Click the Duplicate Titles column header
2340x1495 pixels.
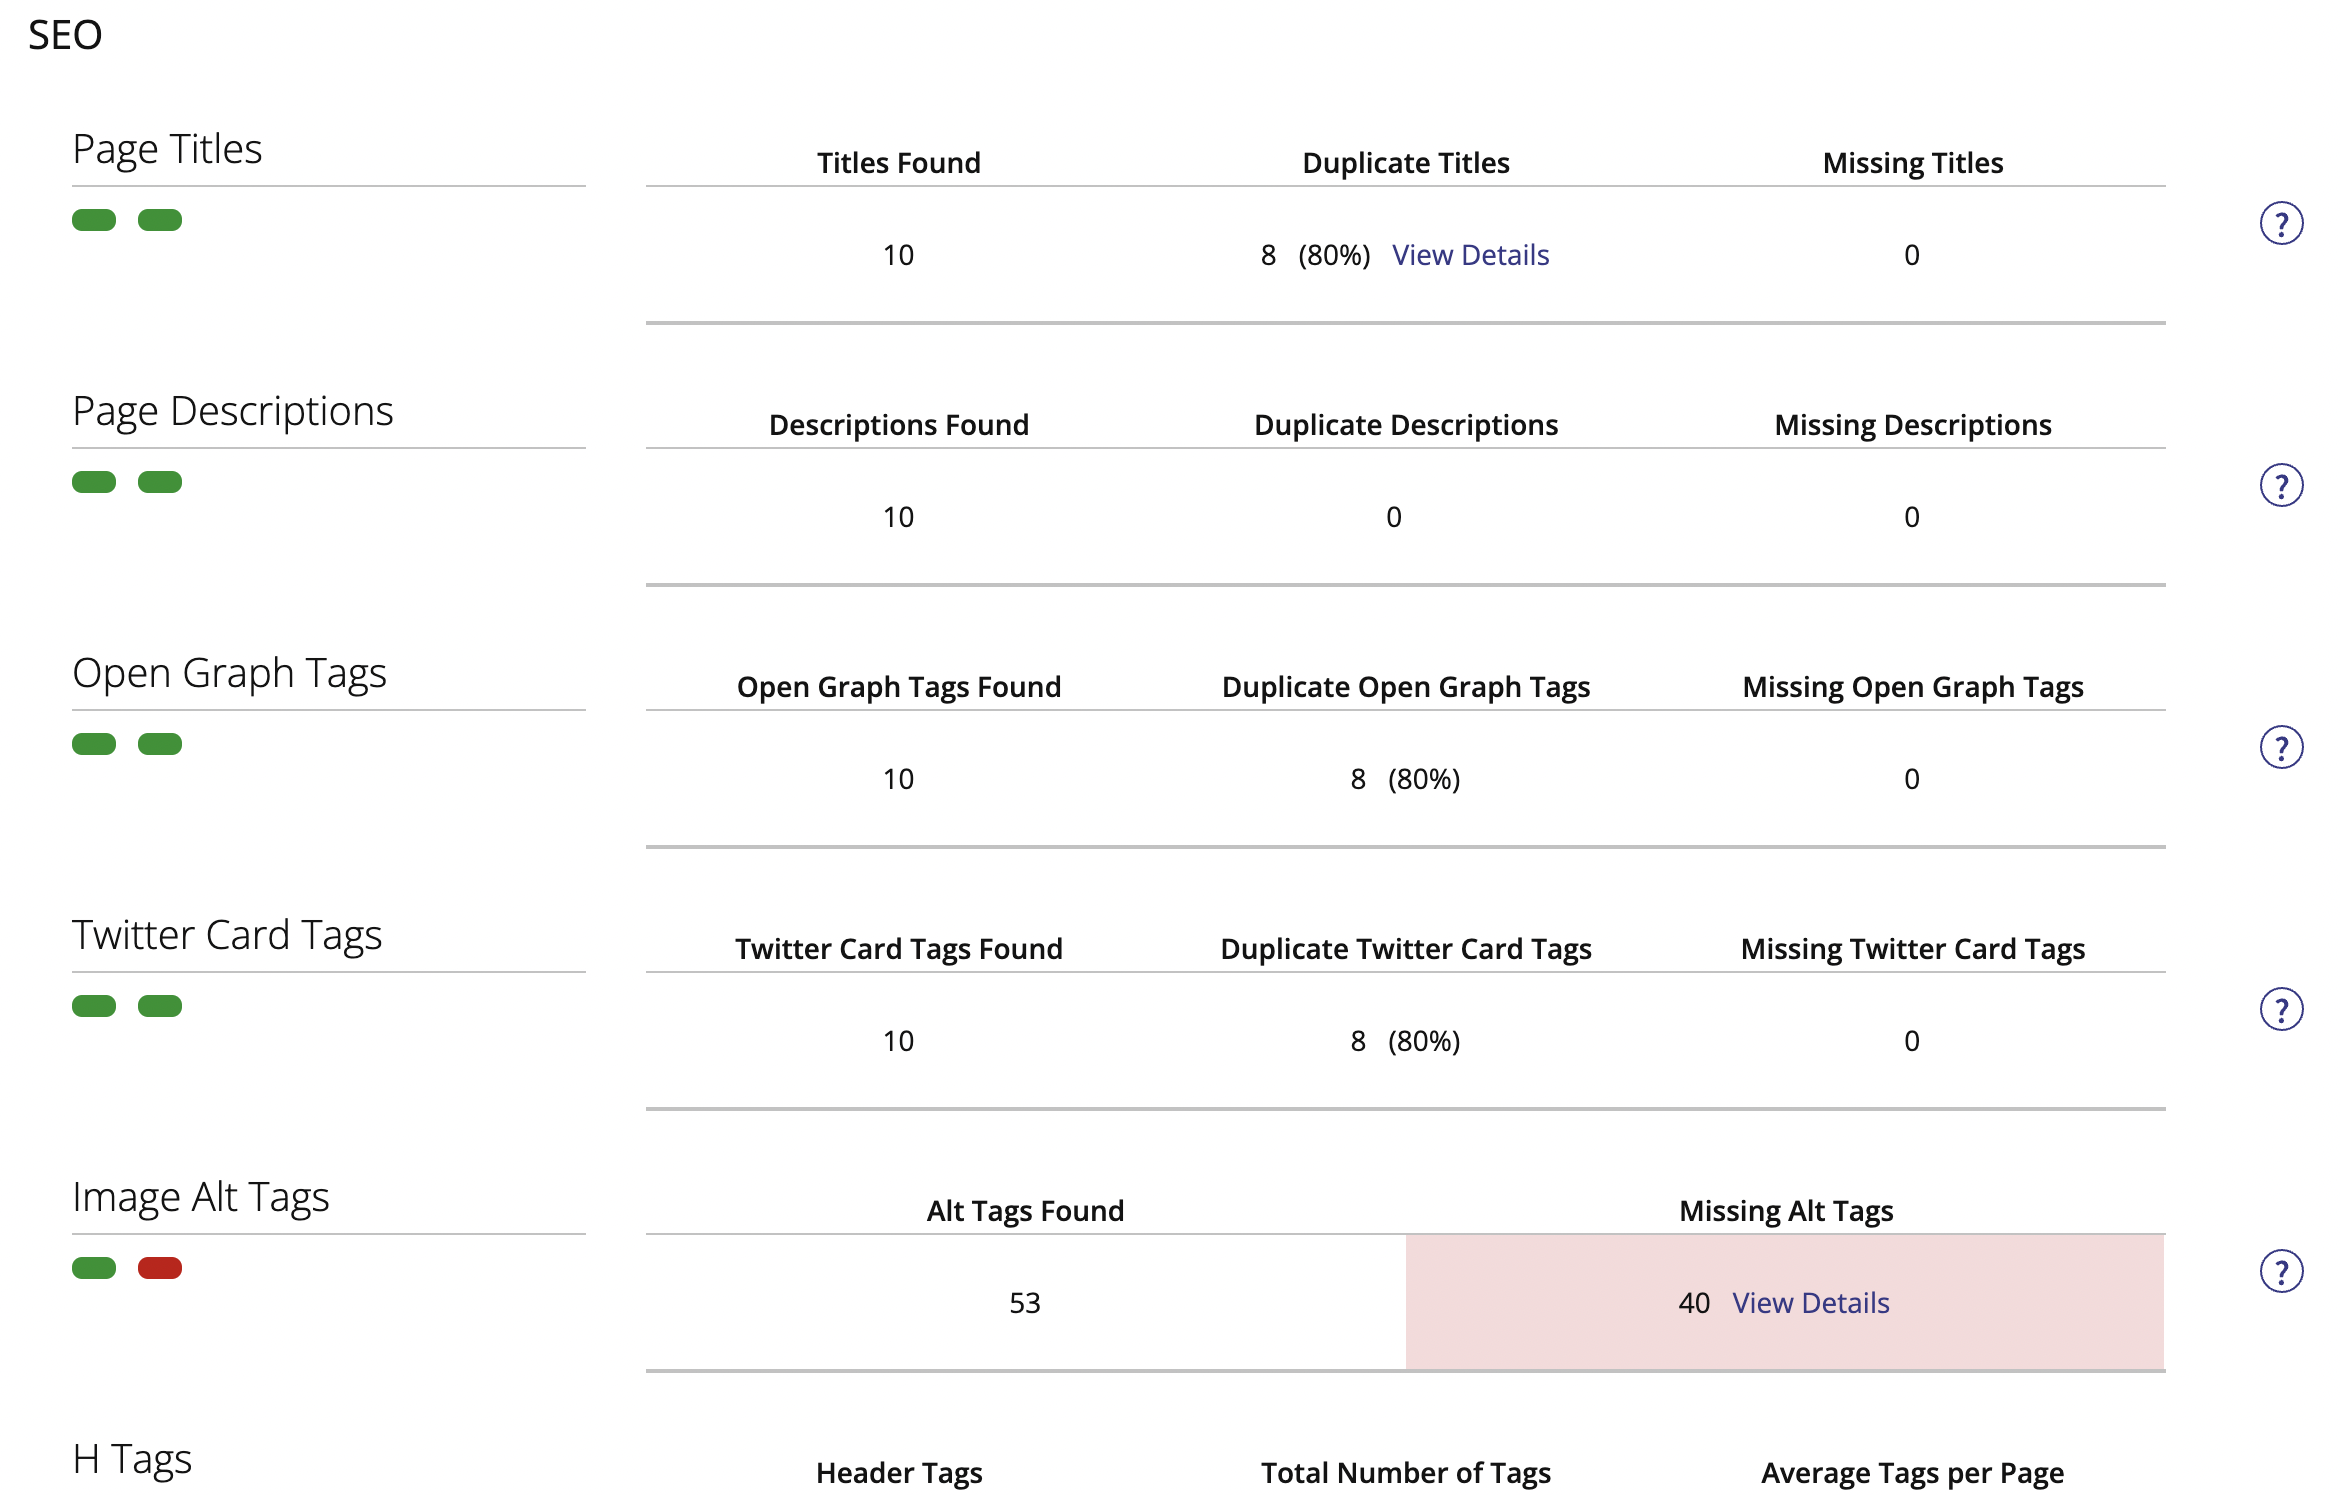pyautogui.click(x=1406, y=163)
